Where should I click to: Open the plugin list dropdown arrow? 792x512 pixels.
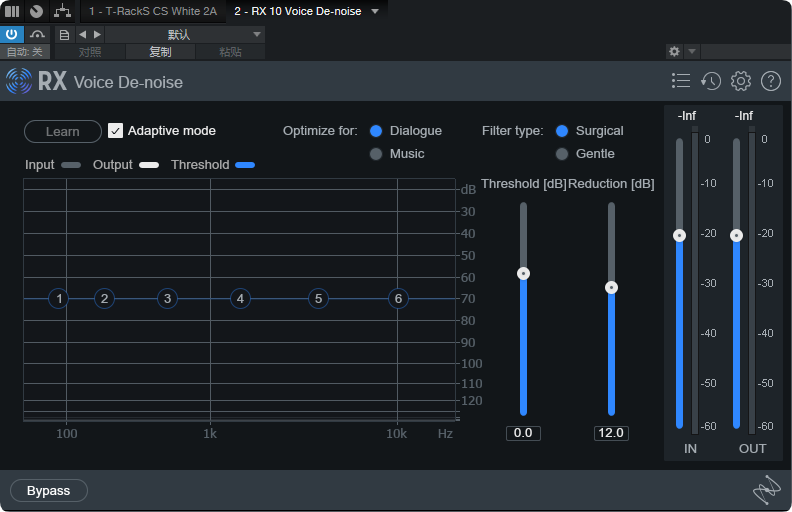(x=375, y=11)
